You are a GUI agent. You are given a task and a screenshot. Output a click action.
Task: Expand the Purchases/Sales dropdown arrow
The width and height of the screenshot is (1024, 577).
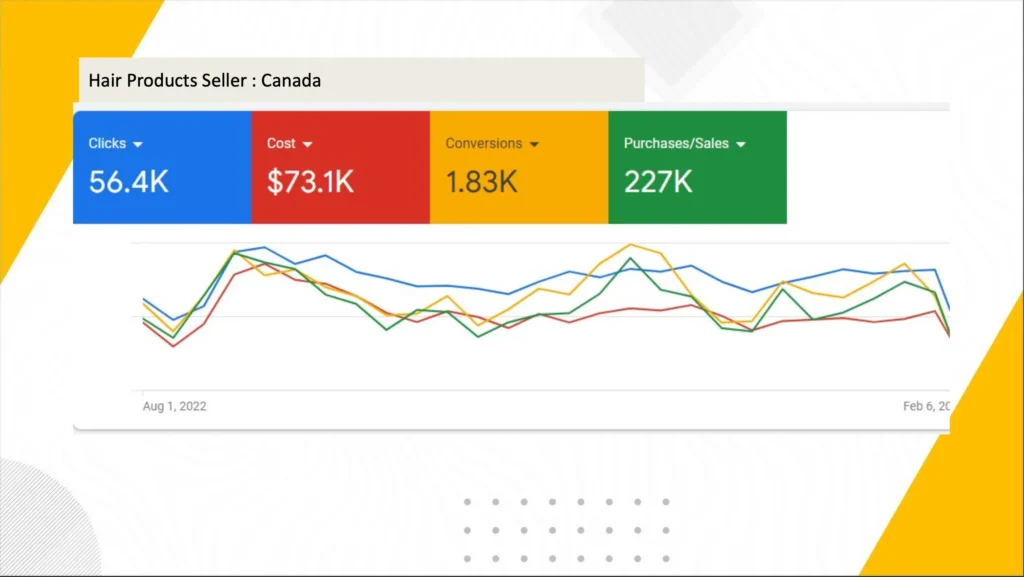[x=741, y=144]
